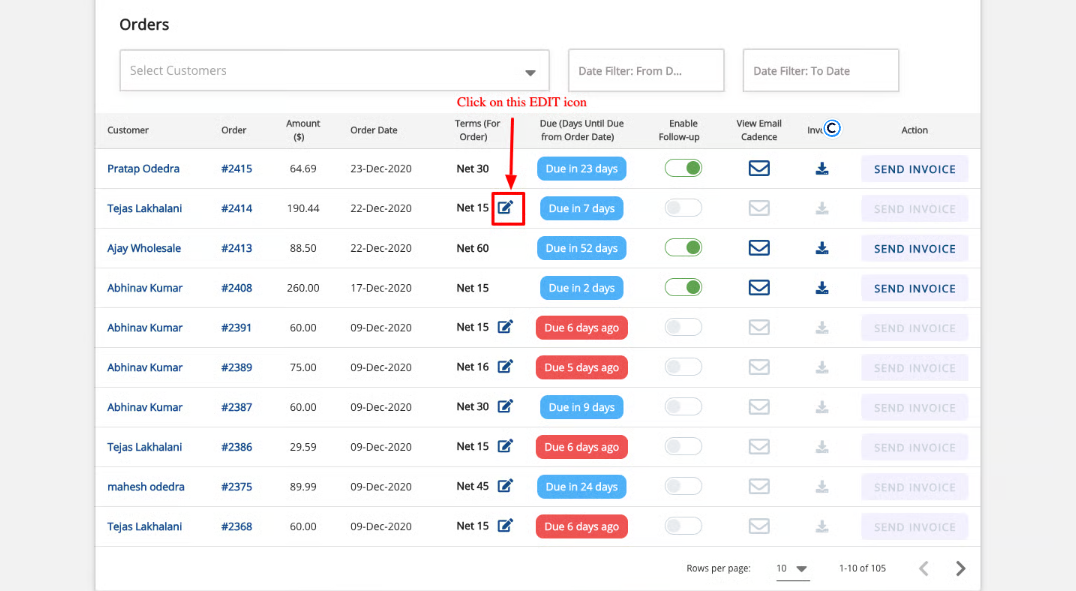Sort by Order Date column header
The height and width of the screenshot is (591, 1076).
pyautogui.click(x=373, y=130)
